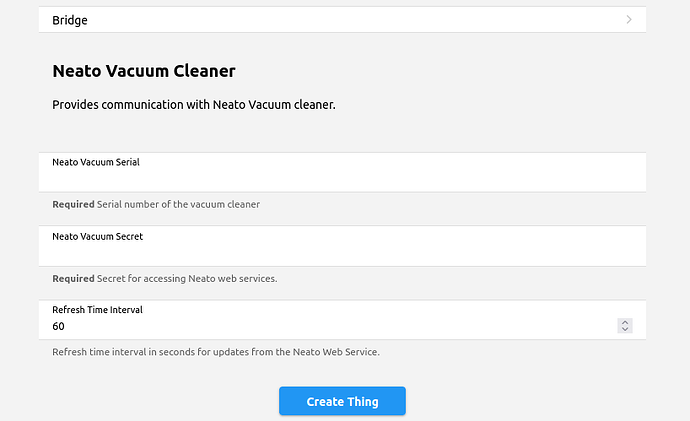
Task: Click the 'Bridge' label text
Action: click(70, 19)
